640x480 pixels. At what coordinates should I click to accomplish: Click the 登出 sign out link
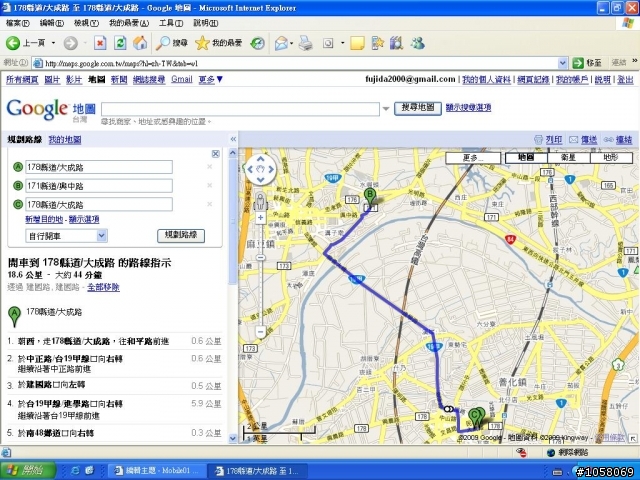(625, 80)
